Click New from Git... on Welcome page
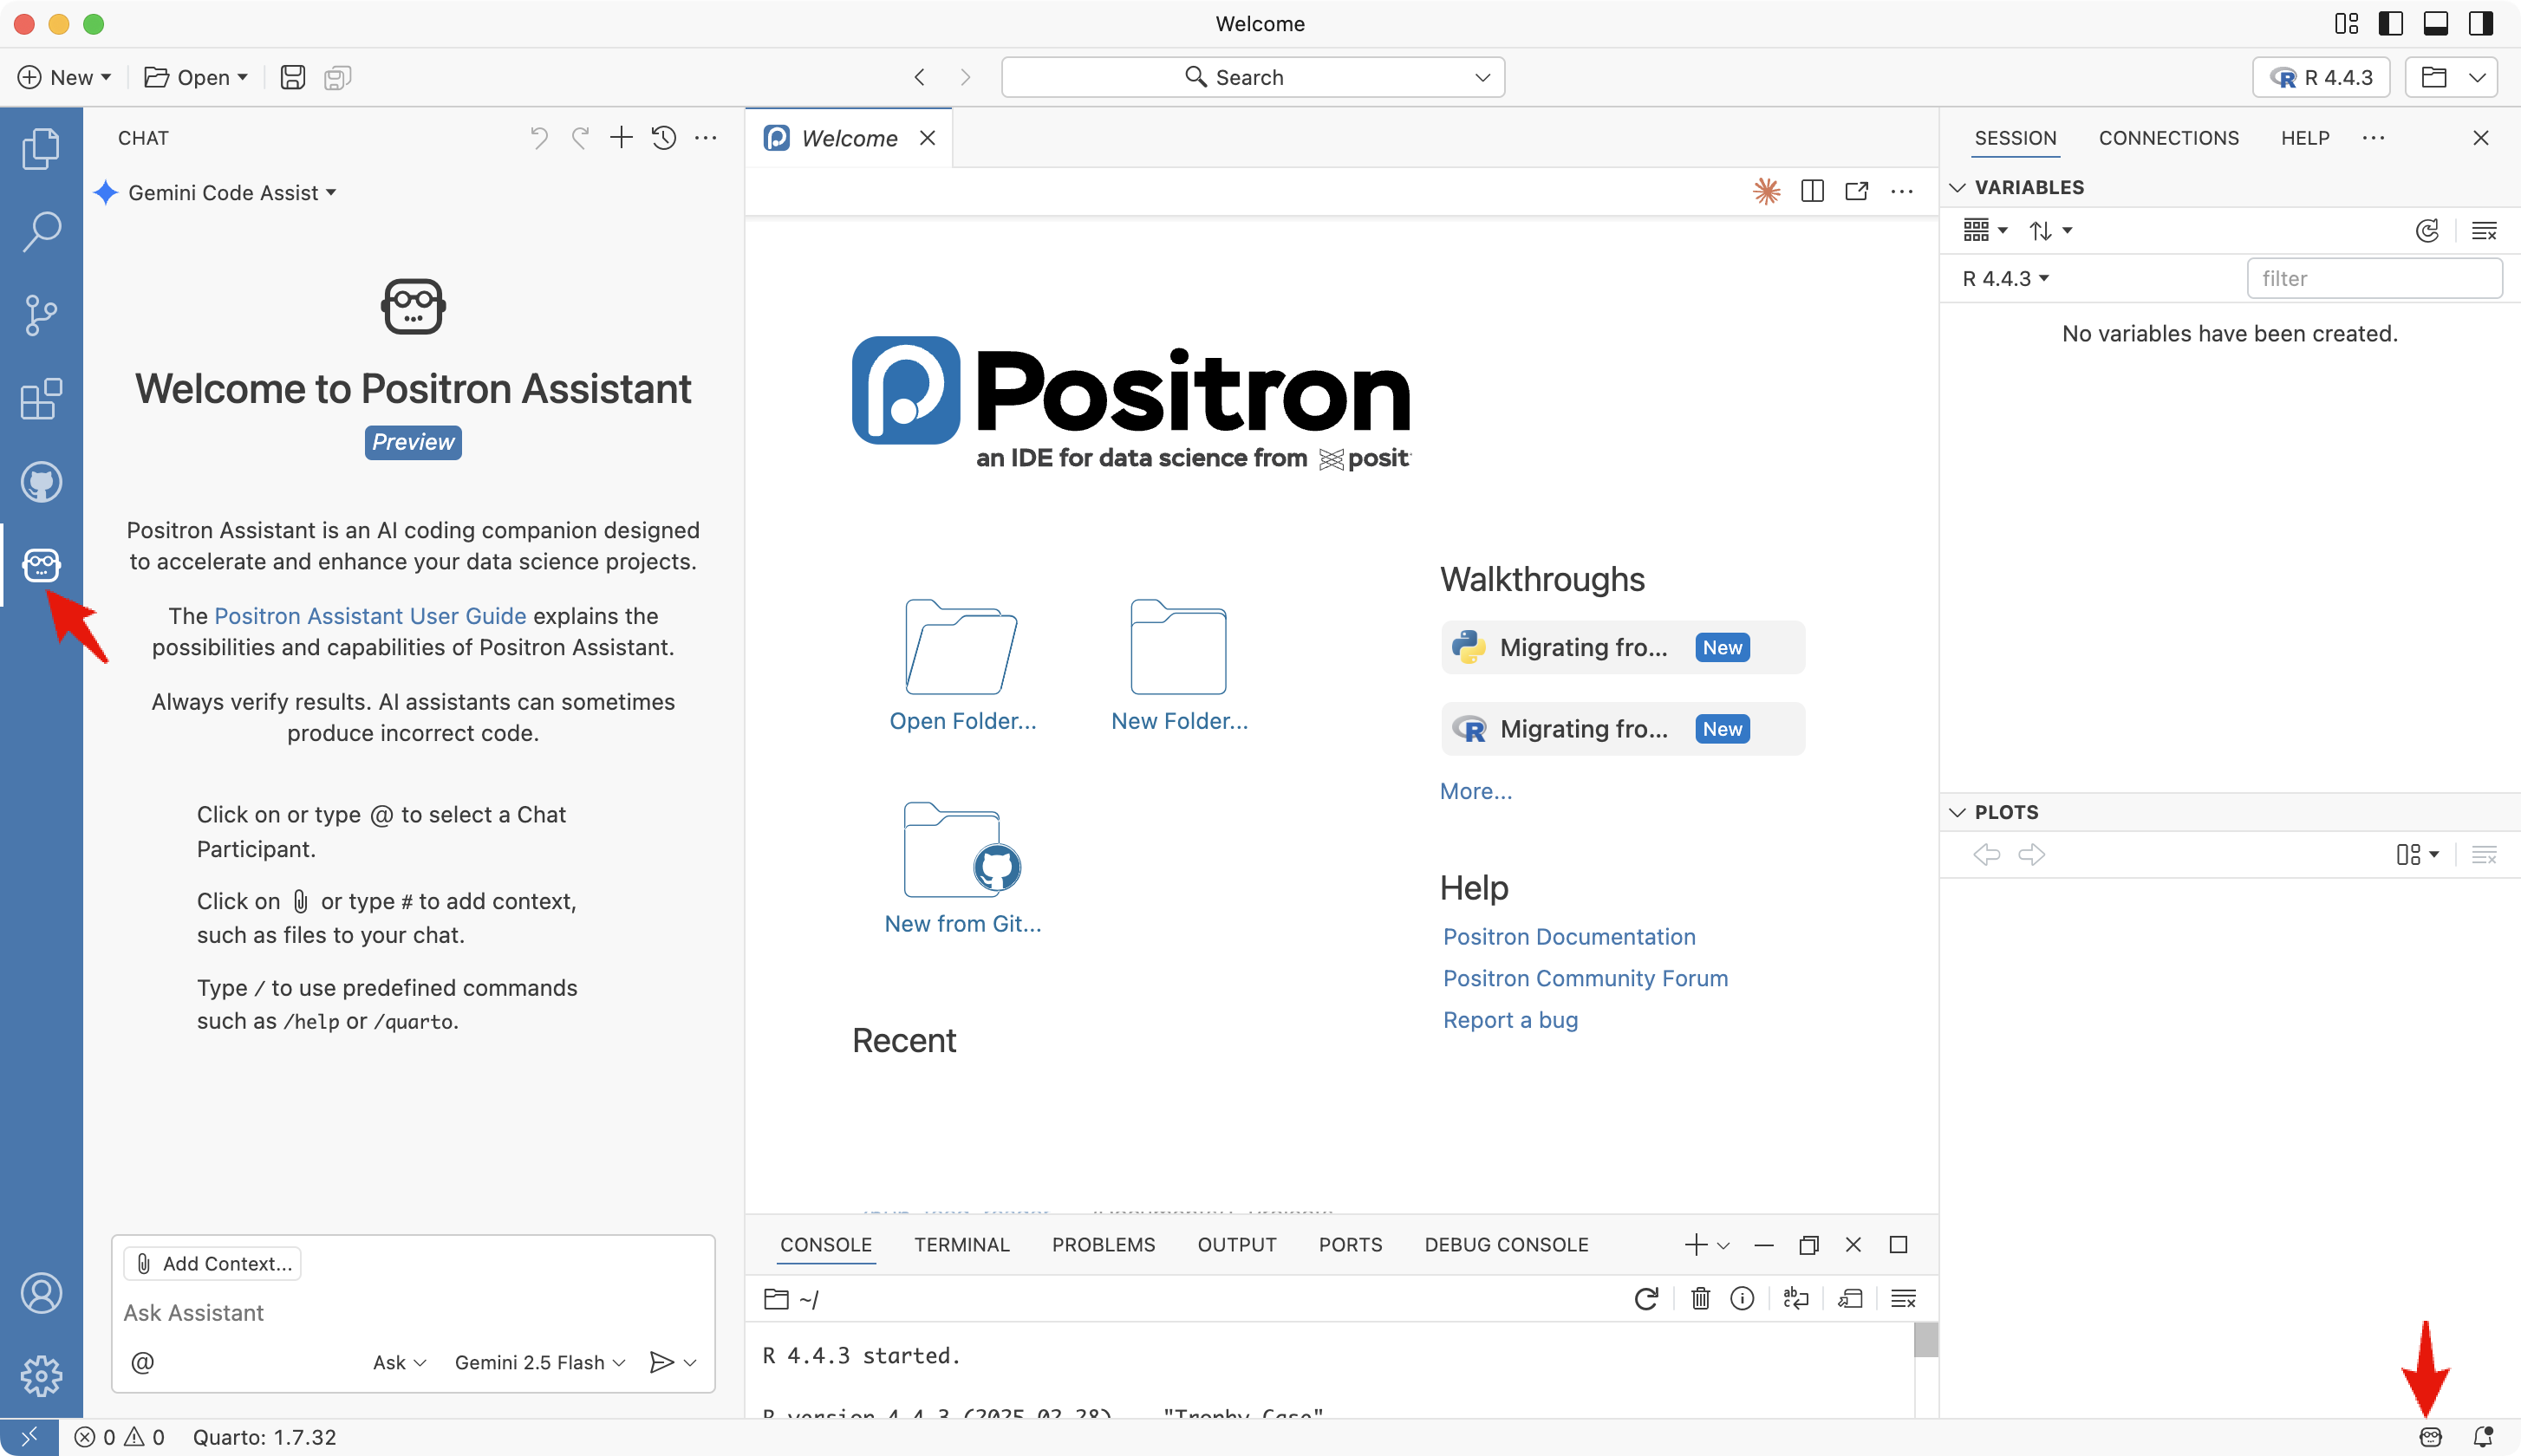Viewport: 2521px width, 1456px height. (x=962, y=868)
